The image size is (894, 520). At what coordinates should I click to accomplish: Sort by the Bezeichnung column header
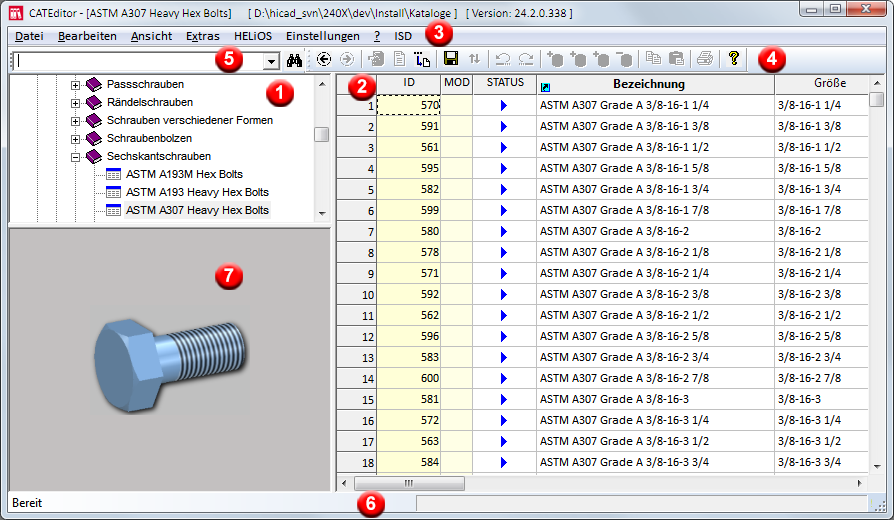coord(649,84)
